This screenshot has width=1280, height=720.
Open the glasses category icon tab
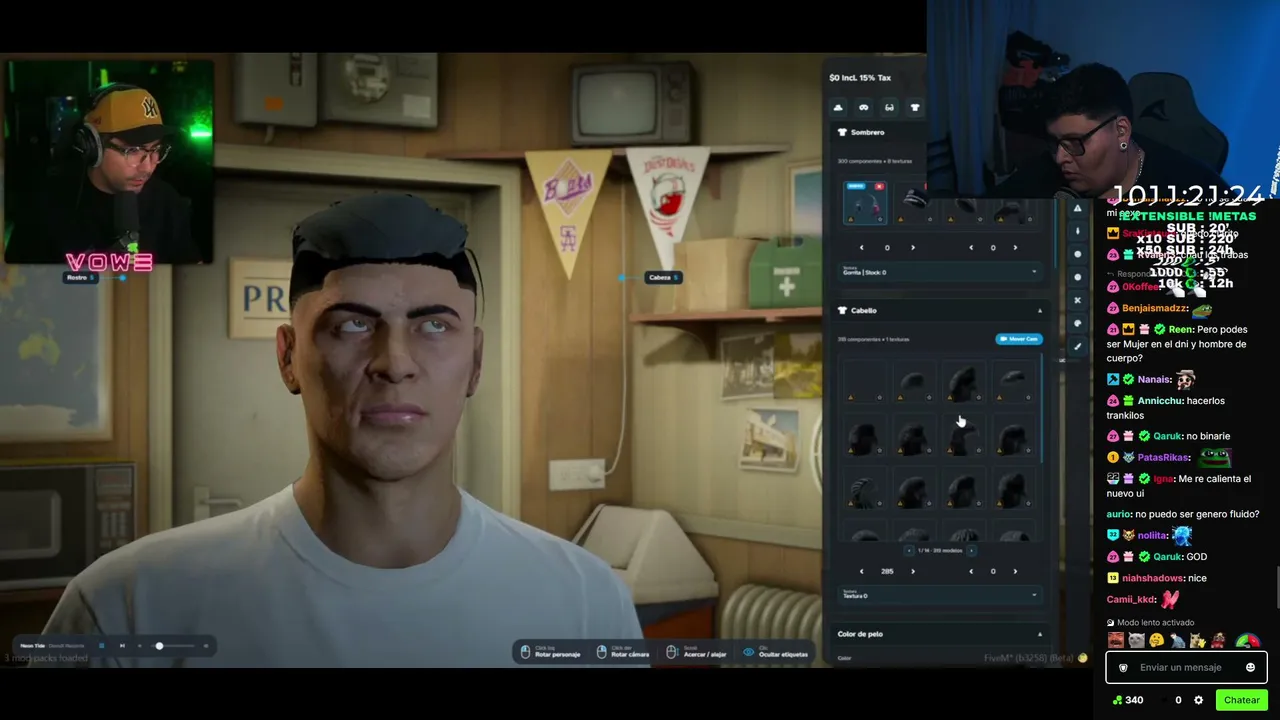[889, 107]
